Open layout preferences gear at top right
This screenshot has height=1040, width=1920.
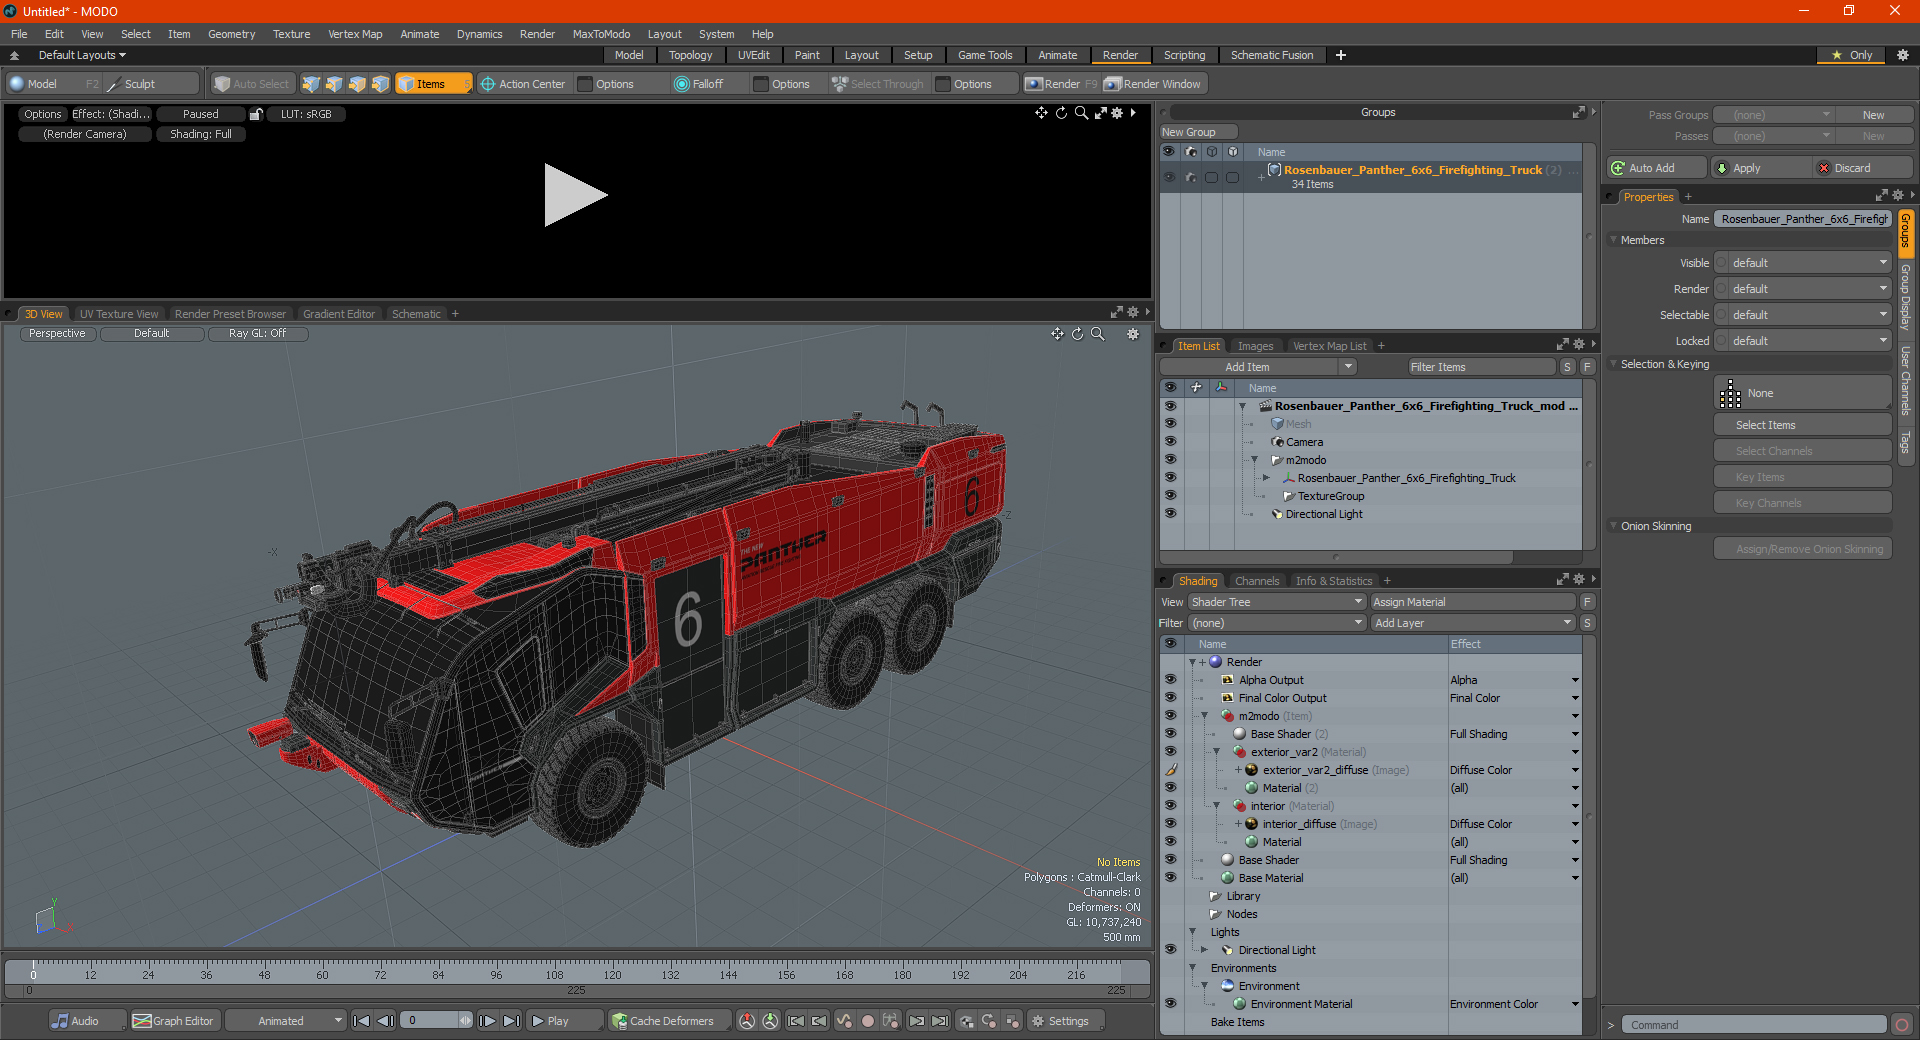[x=1903, y=55]
